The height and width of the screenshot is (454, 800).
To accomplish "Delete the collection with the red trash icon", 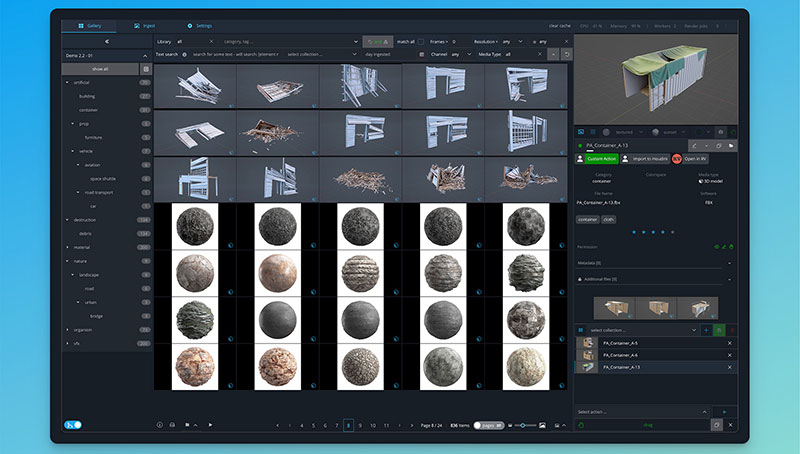I will 731,330.
